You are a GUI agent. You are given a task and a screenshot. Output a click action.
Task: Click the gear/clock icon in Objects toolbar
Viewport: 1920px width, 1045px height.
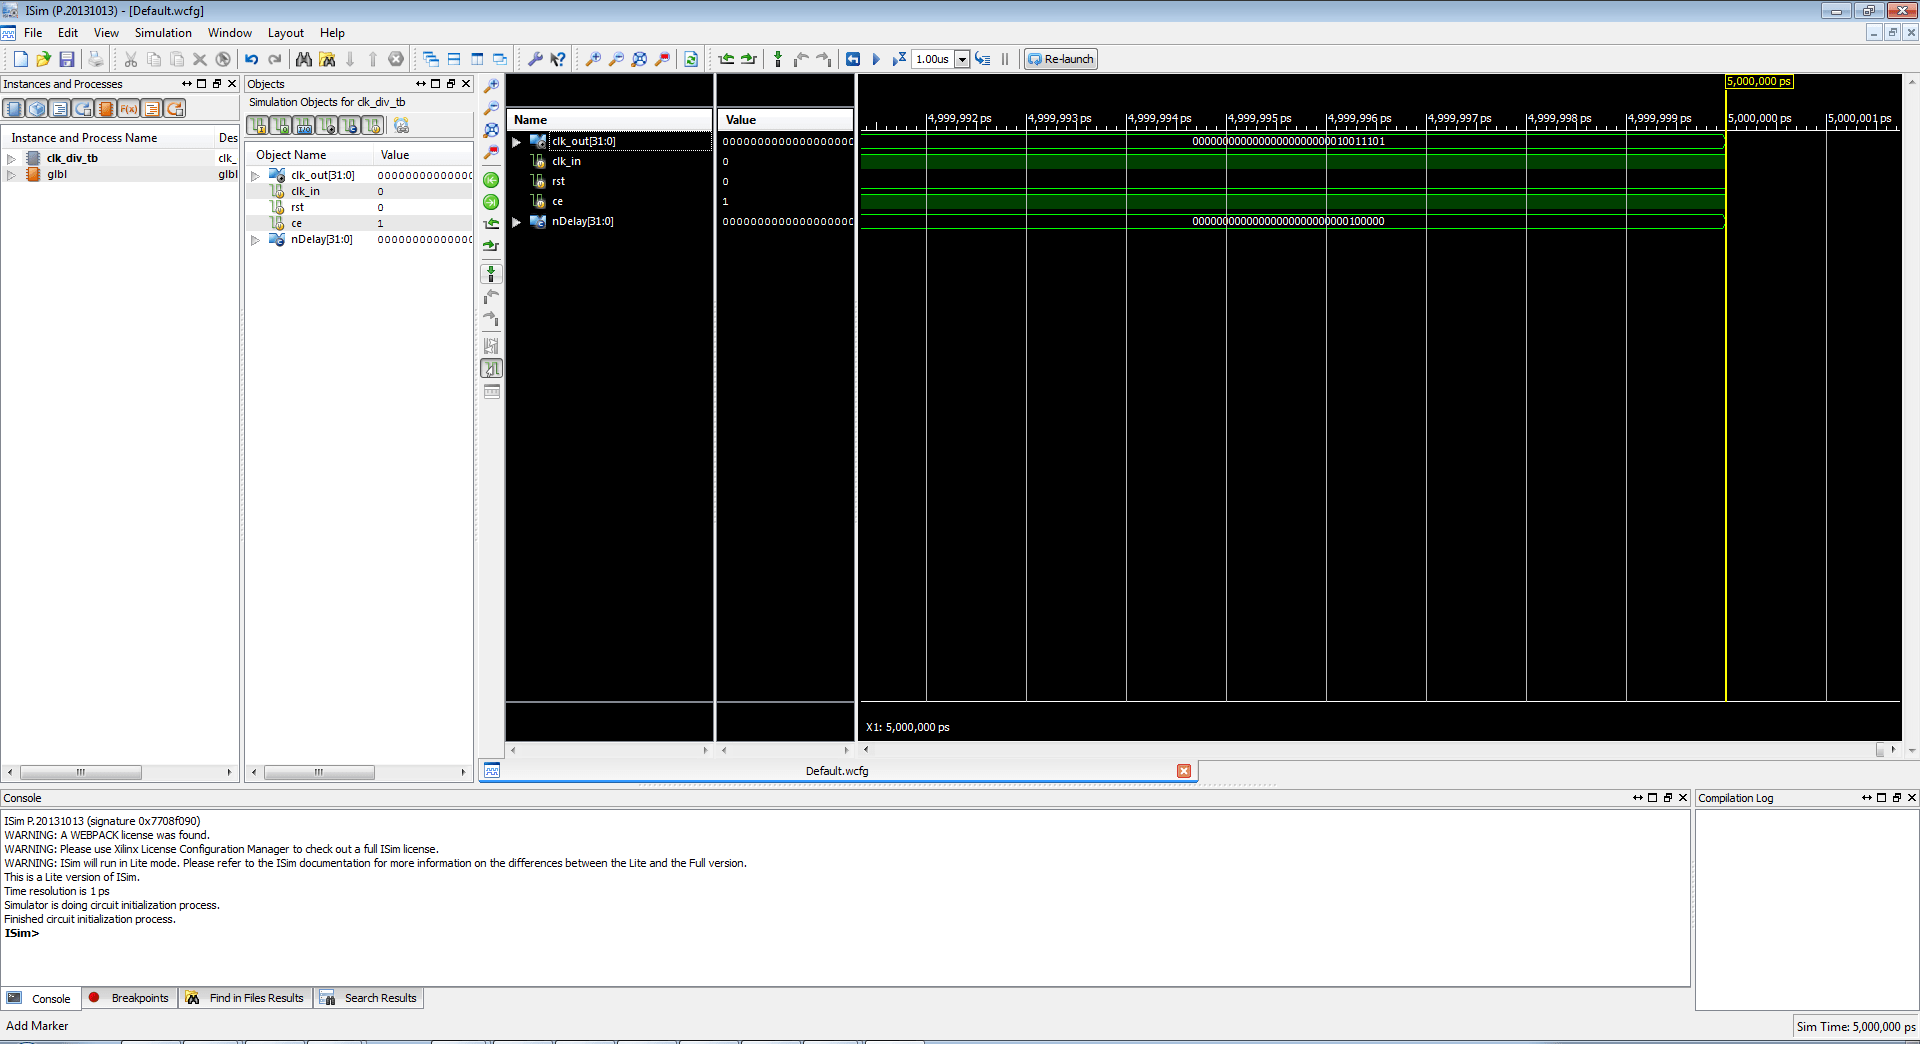tap(401, 125)
